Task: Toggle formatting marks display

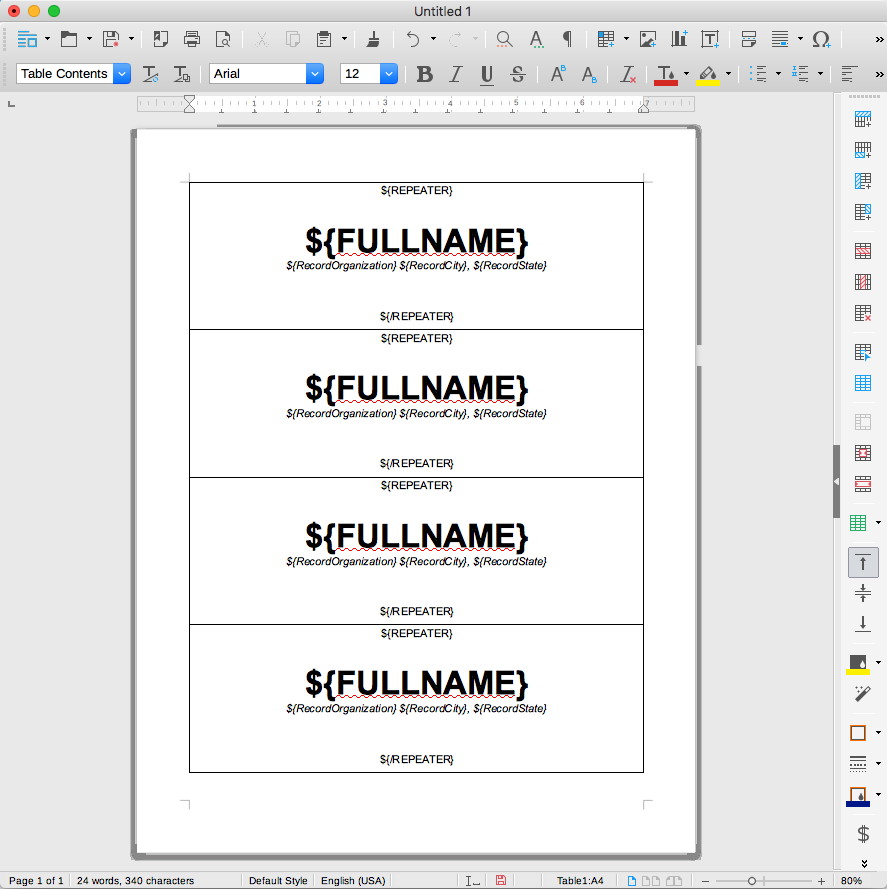Action: pyautogui.click(x=567, y=39)
